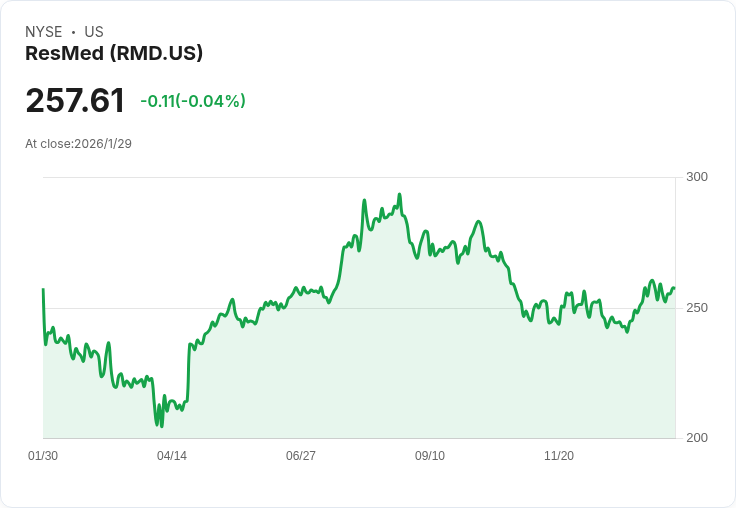Click the 250 y-axis label
This screenshot has width=736, height=508.
697,308
